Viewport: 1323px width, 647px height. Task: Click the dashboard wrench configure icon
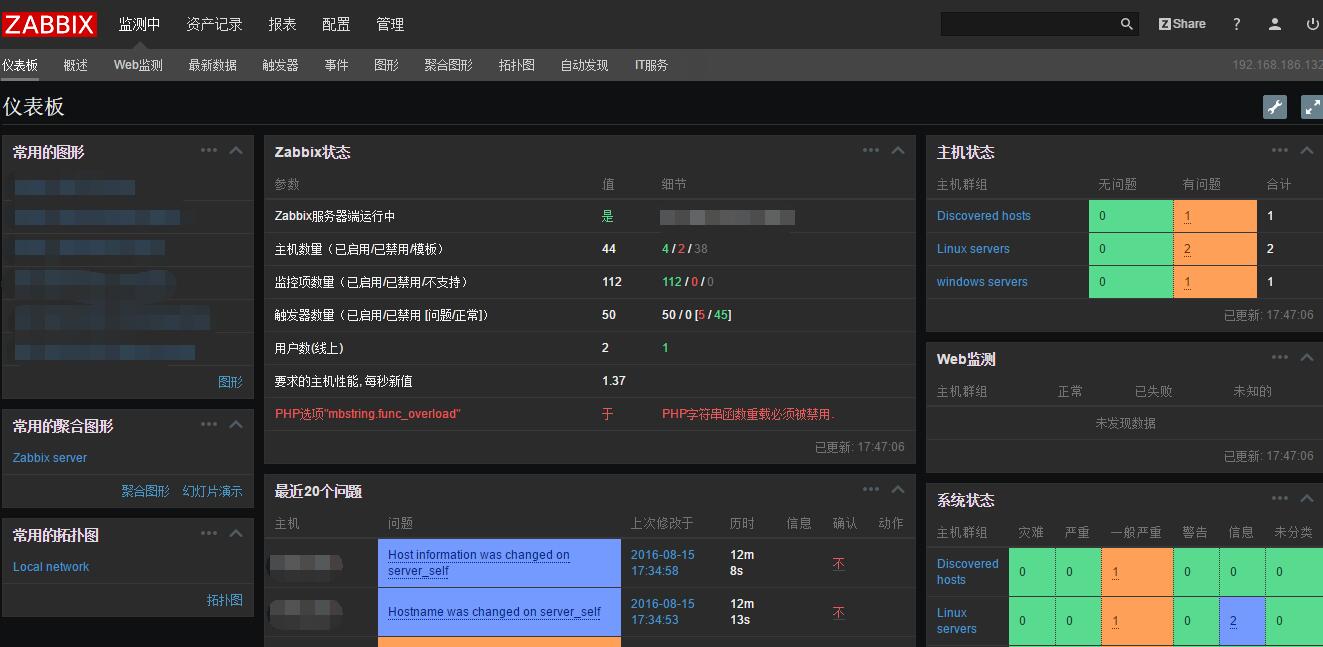point(1275,107)
